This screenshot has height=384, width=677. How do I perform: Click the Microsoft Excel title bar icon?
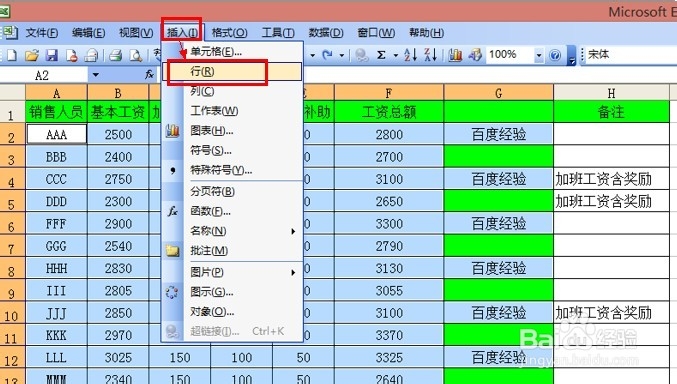(5, 11)
